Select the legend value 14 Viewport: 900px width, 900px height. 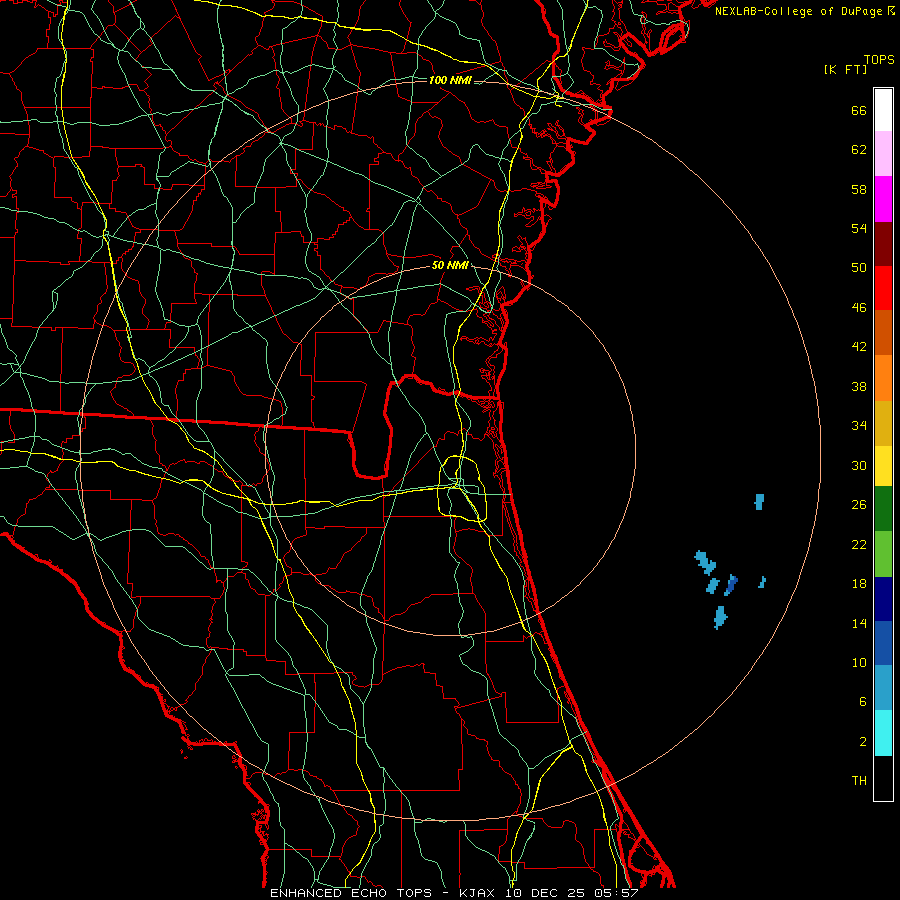coord(859,623)
